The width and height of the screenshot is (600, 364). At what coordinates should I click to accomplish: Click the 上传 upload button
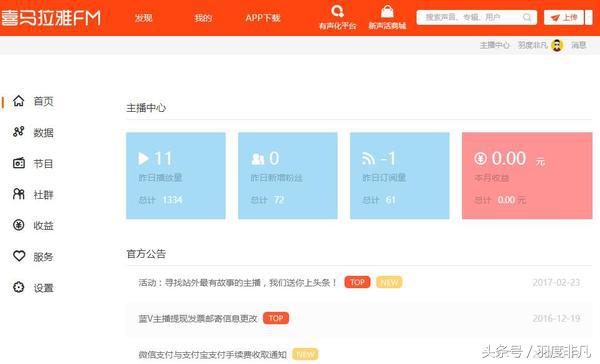tap(564, 18)
